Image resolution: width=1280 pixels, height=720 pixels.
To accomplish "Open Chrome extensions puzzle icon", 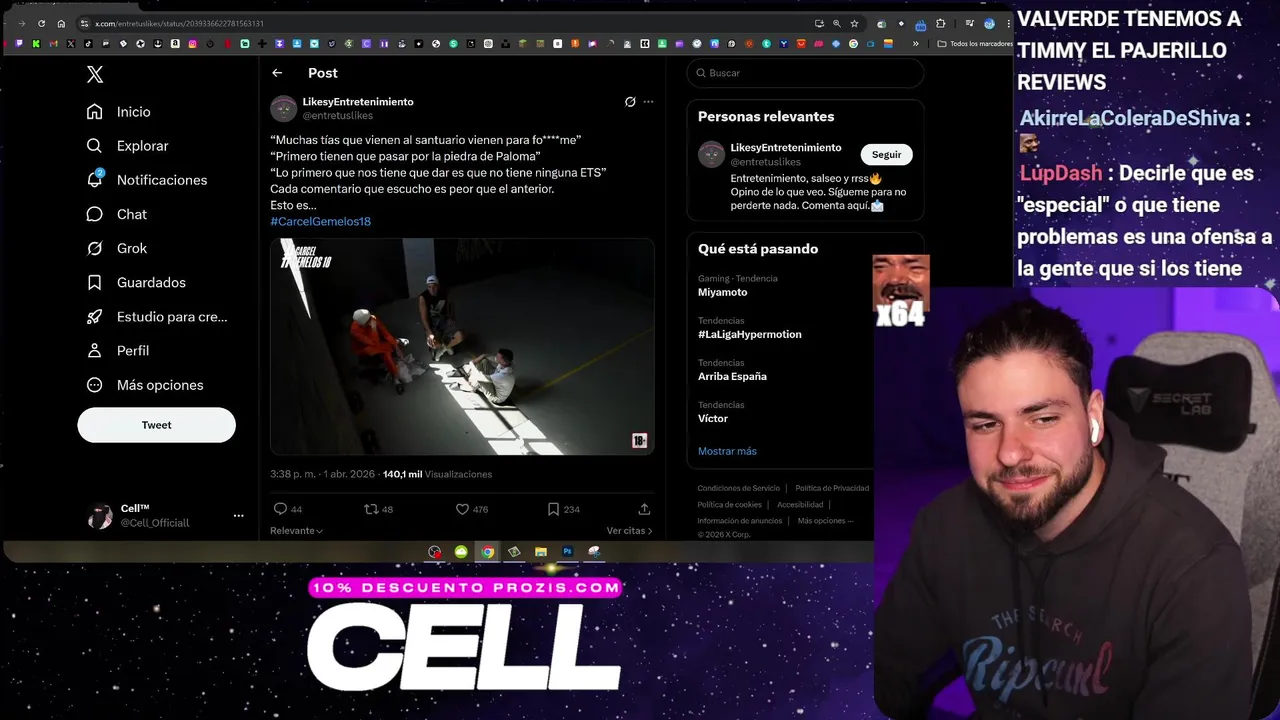I will (x=940, y=23).
